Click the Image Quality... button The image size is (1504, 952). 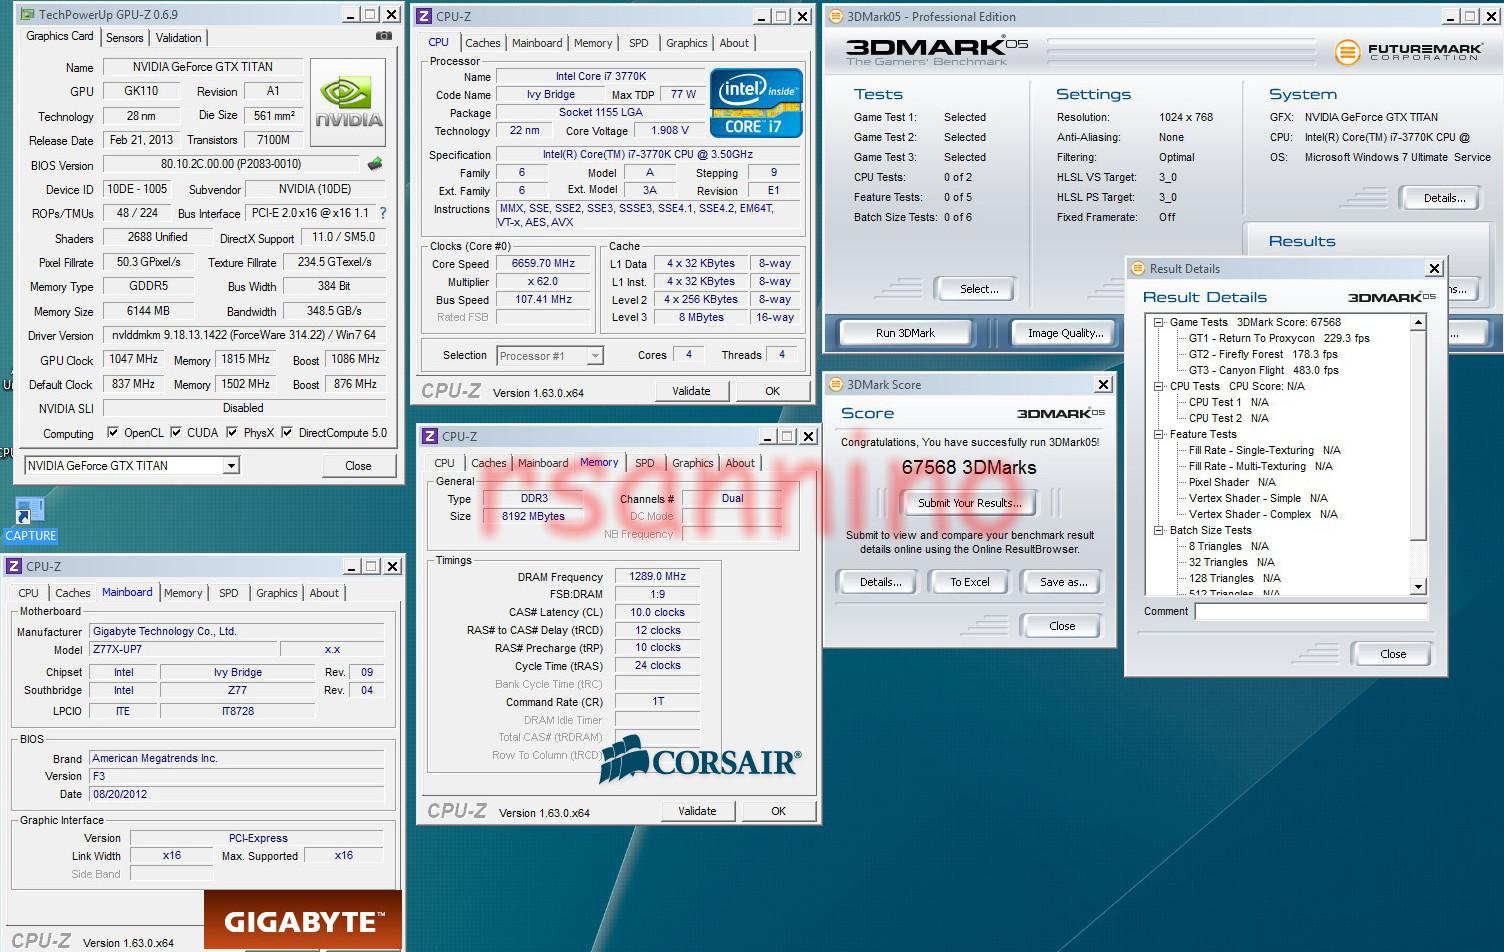tap(1065, 333)
